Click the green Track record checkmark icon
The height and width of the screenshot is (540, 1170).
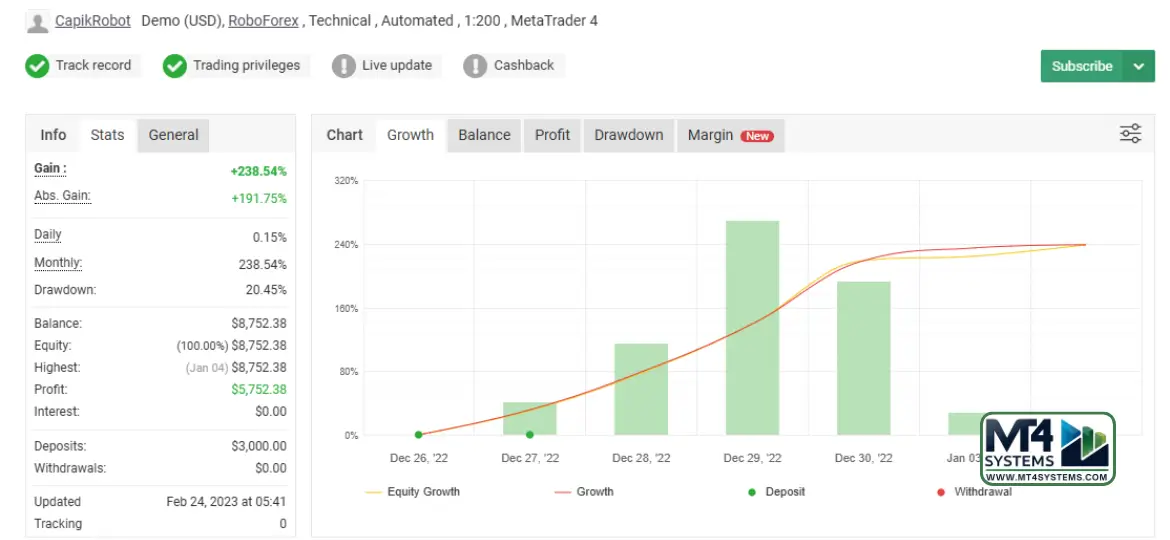click(x=37, y=66)
